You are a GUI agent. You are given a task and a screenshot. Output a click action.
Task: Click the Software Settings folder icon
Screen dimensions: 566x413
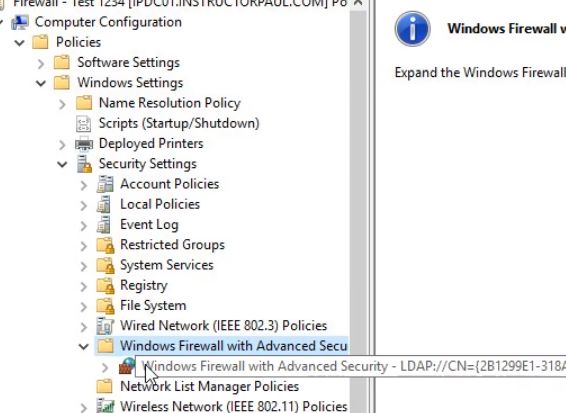coord(62,62)
